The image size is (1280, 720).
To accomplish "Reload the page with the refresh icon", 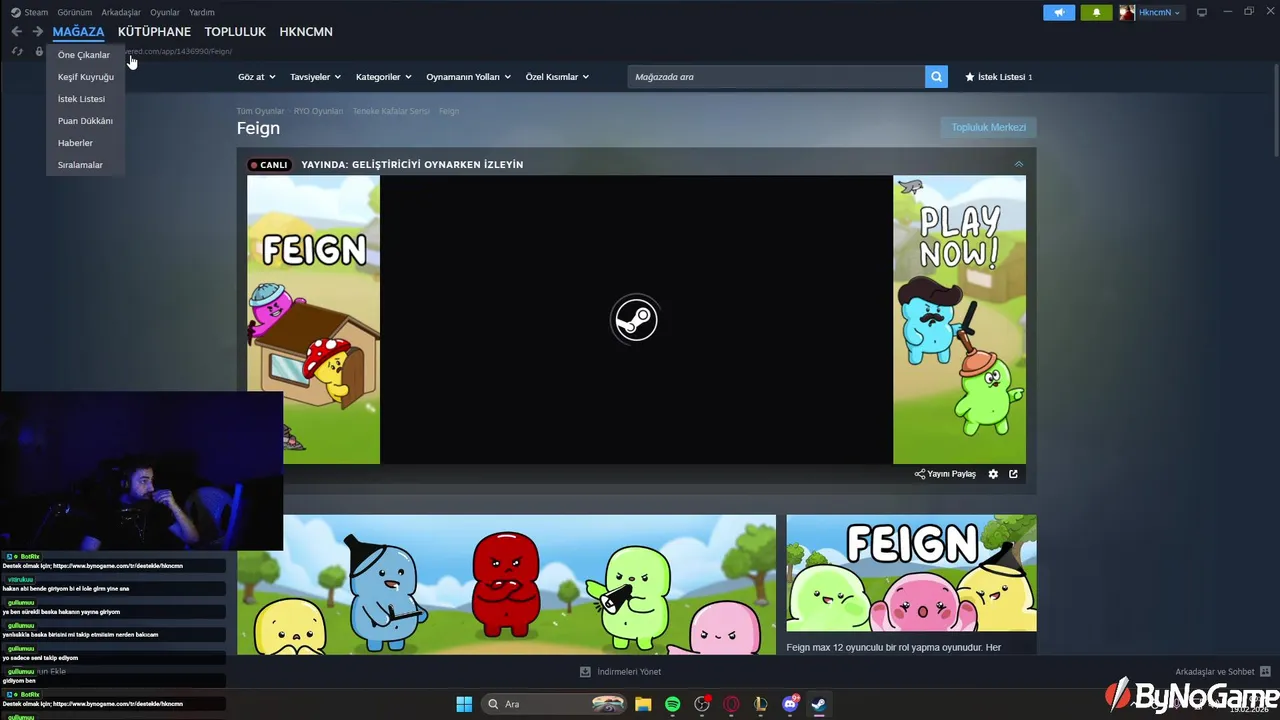I will click(17, 51).
